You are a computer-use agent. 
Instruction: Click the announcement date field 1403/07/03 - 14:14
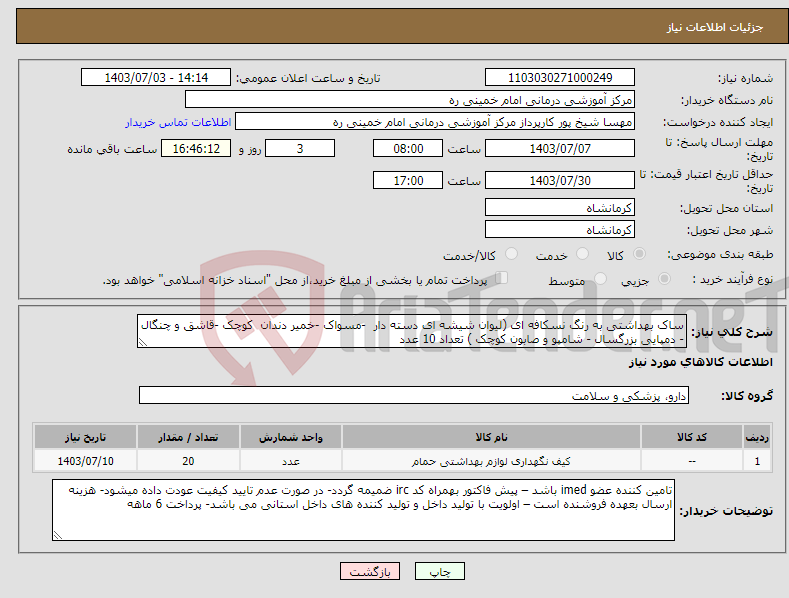pos(155,78)
